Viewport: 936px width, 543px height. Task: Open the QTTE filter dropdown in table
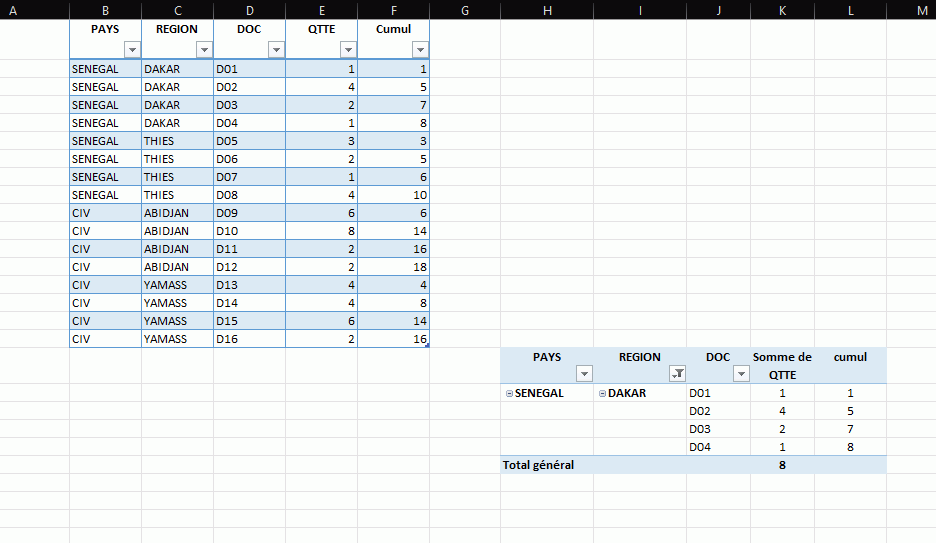tap(349, 50)
